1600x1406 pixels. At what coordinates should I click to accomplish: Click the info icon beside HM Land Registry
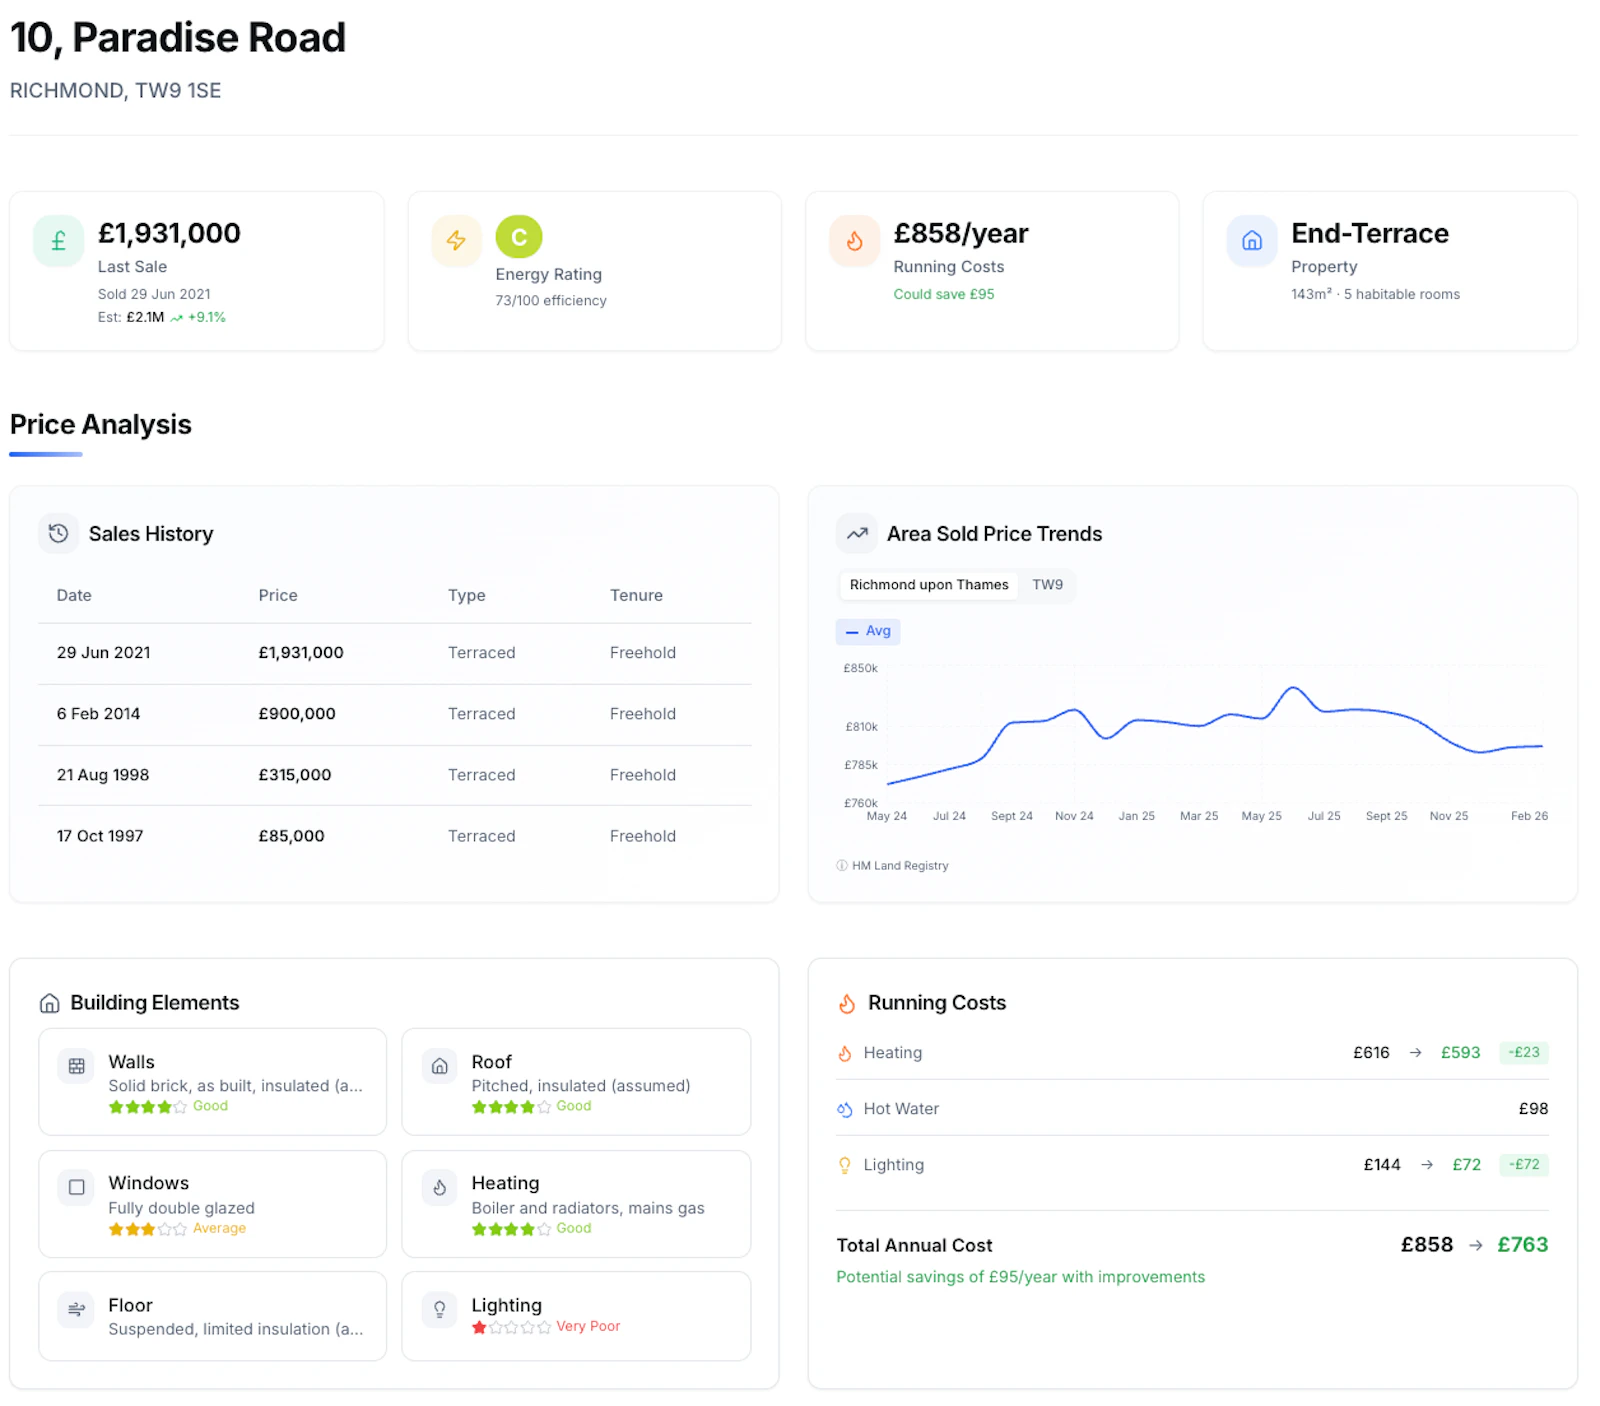[842, 866]
